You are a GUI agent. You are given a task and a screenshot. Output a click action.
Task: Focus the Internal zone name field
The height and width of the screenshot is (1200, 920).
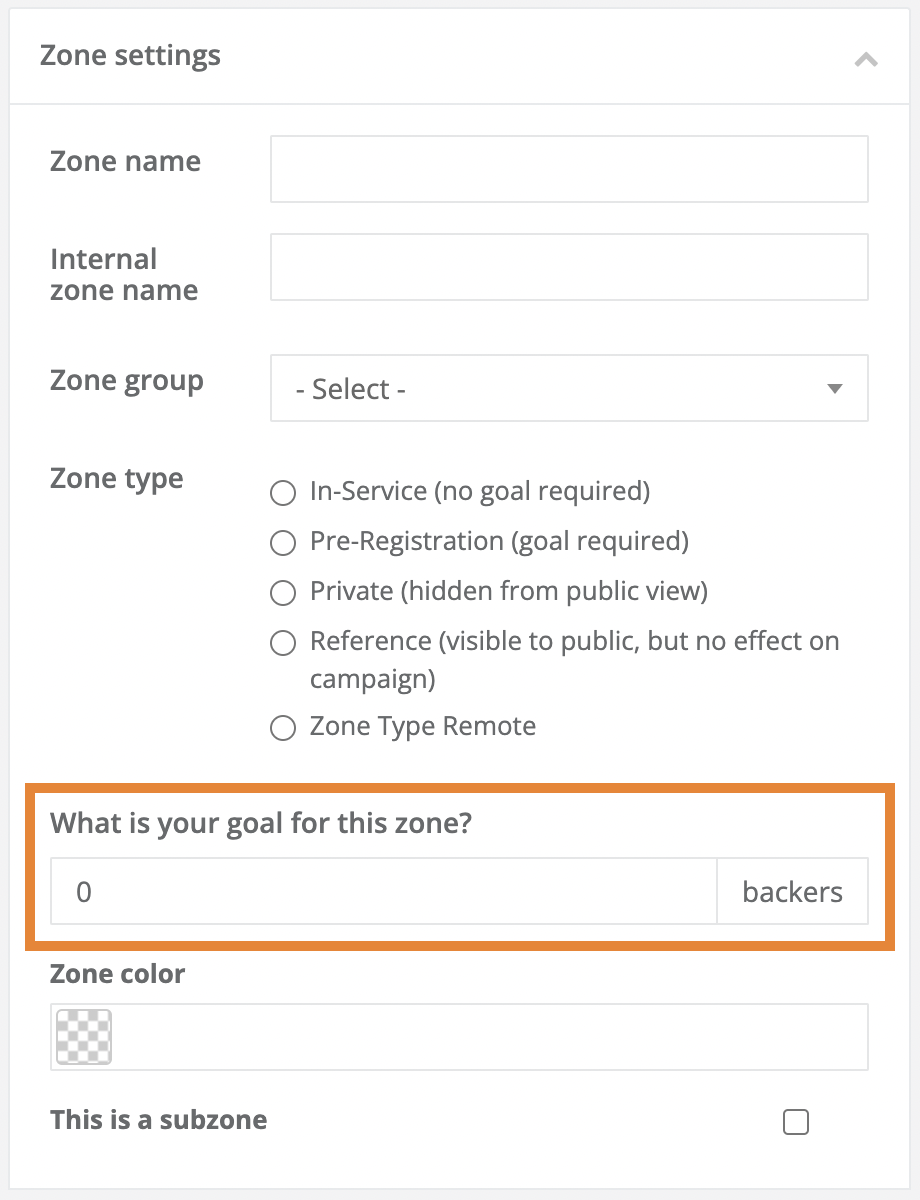point(568,267)
